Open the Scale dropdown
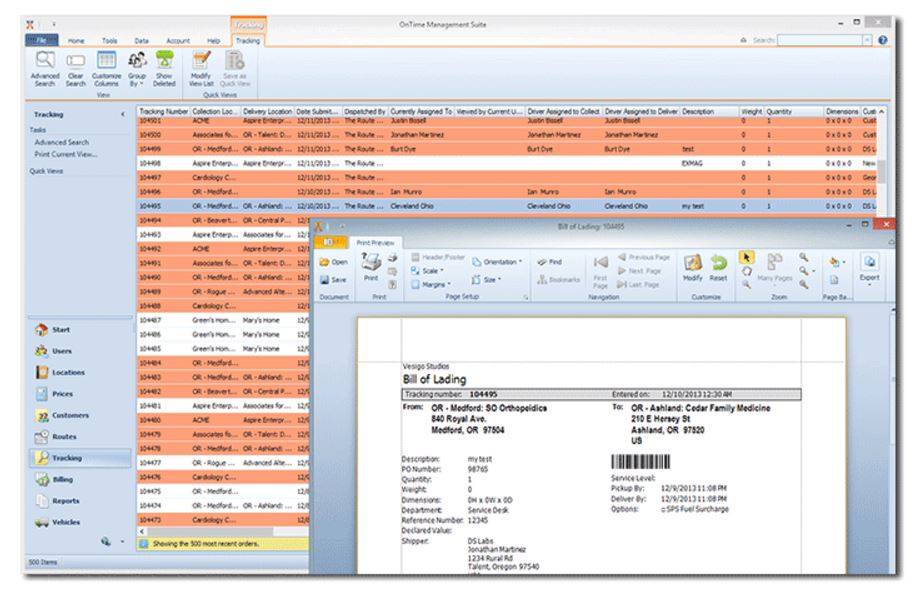Viewport: 920px width, 603px height. pos(428,271)
